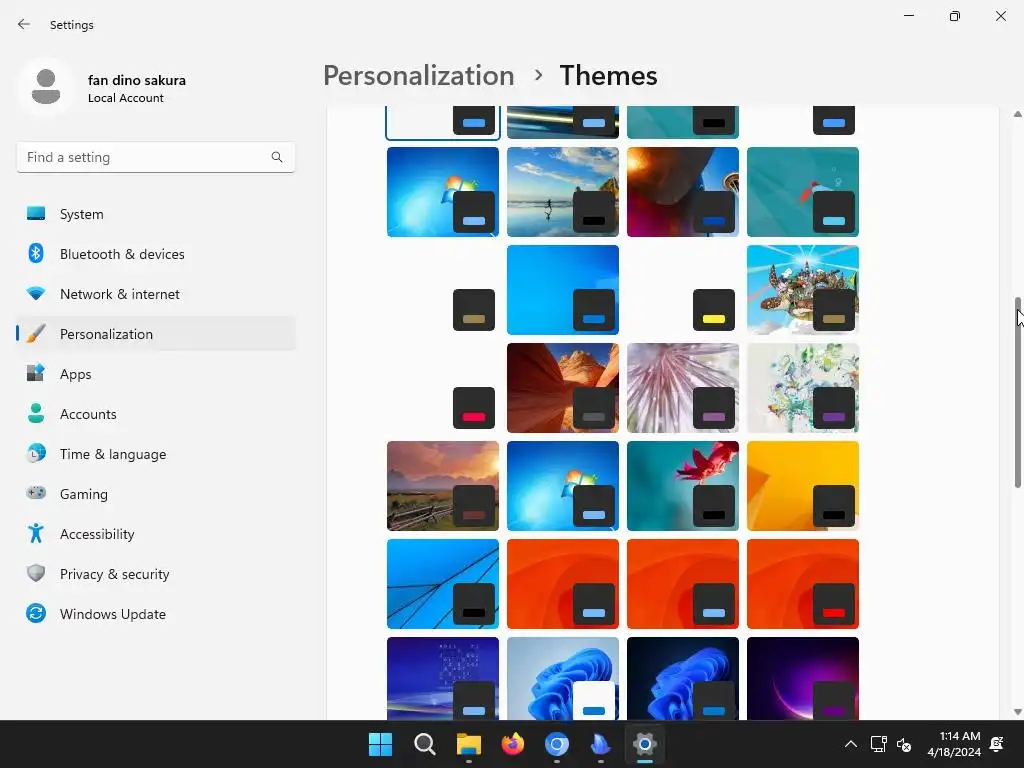
Task: Select the Windows 11 bloom dark theme
Action: coord(682,679)
